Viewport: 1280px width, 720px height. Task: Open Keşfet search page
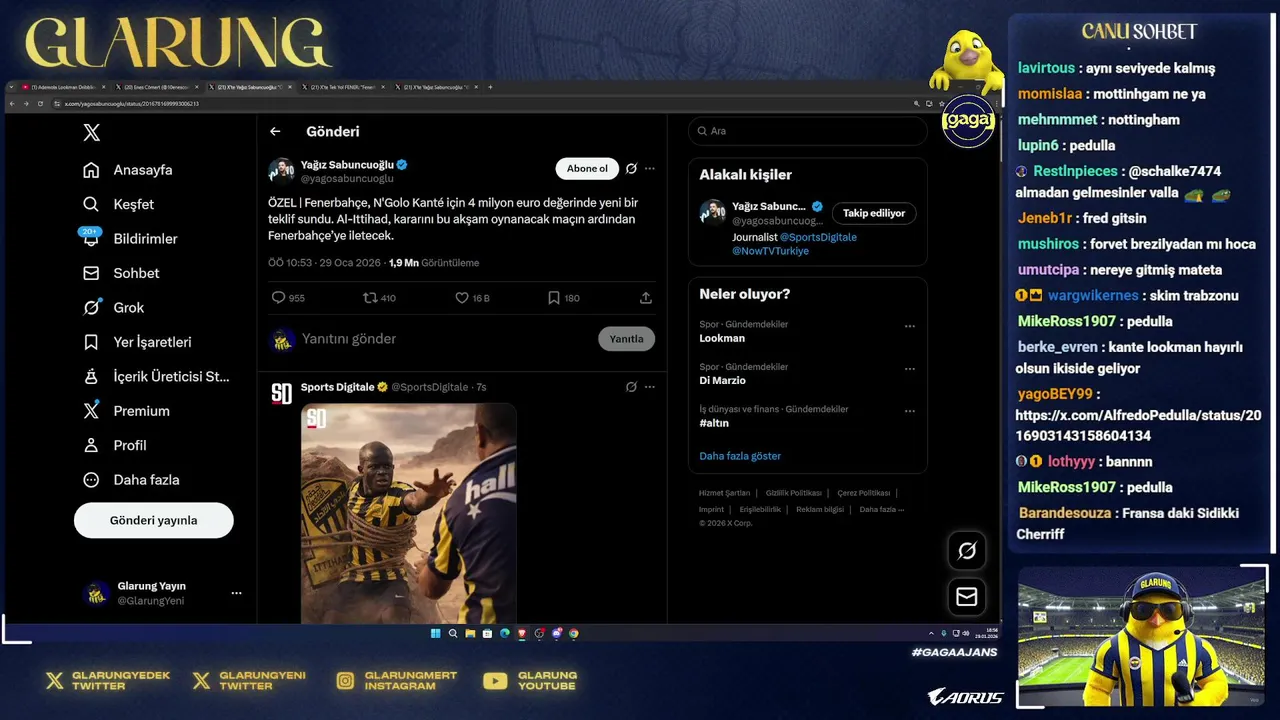(119, 204)
